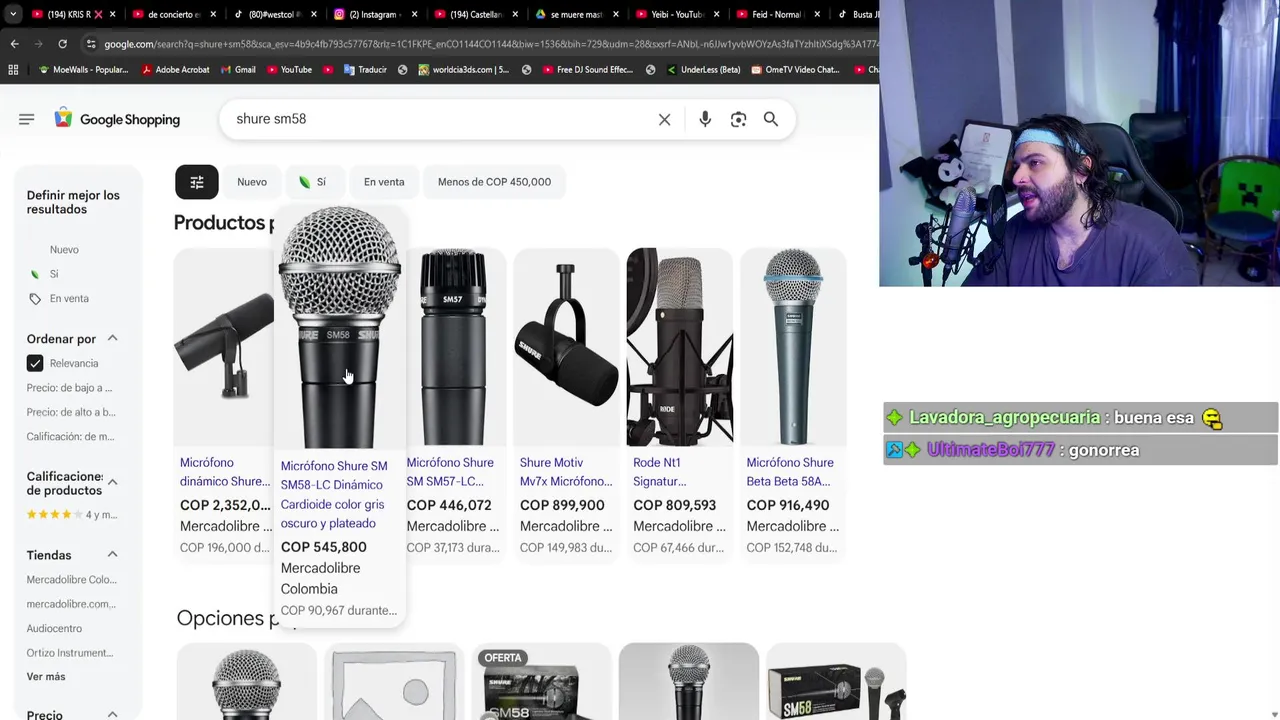
Task: Filter by store mercadolibre.com...
Action: 71,604
